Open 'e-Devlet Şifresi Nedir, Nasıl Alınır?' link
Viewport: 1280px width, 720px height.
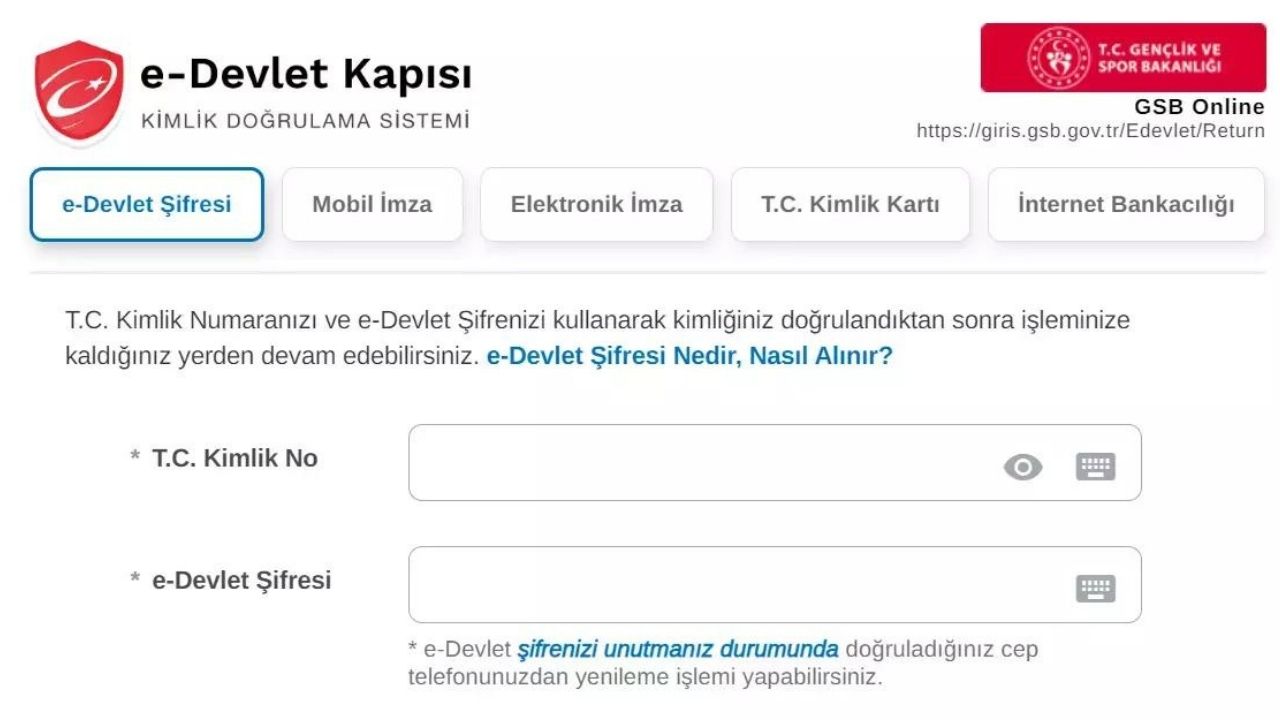(692, 355)
